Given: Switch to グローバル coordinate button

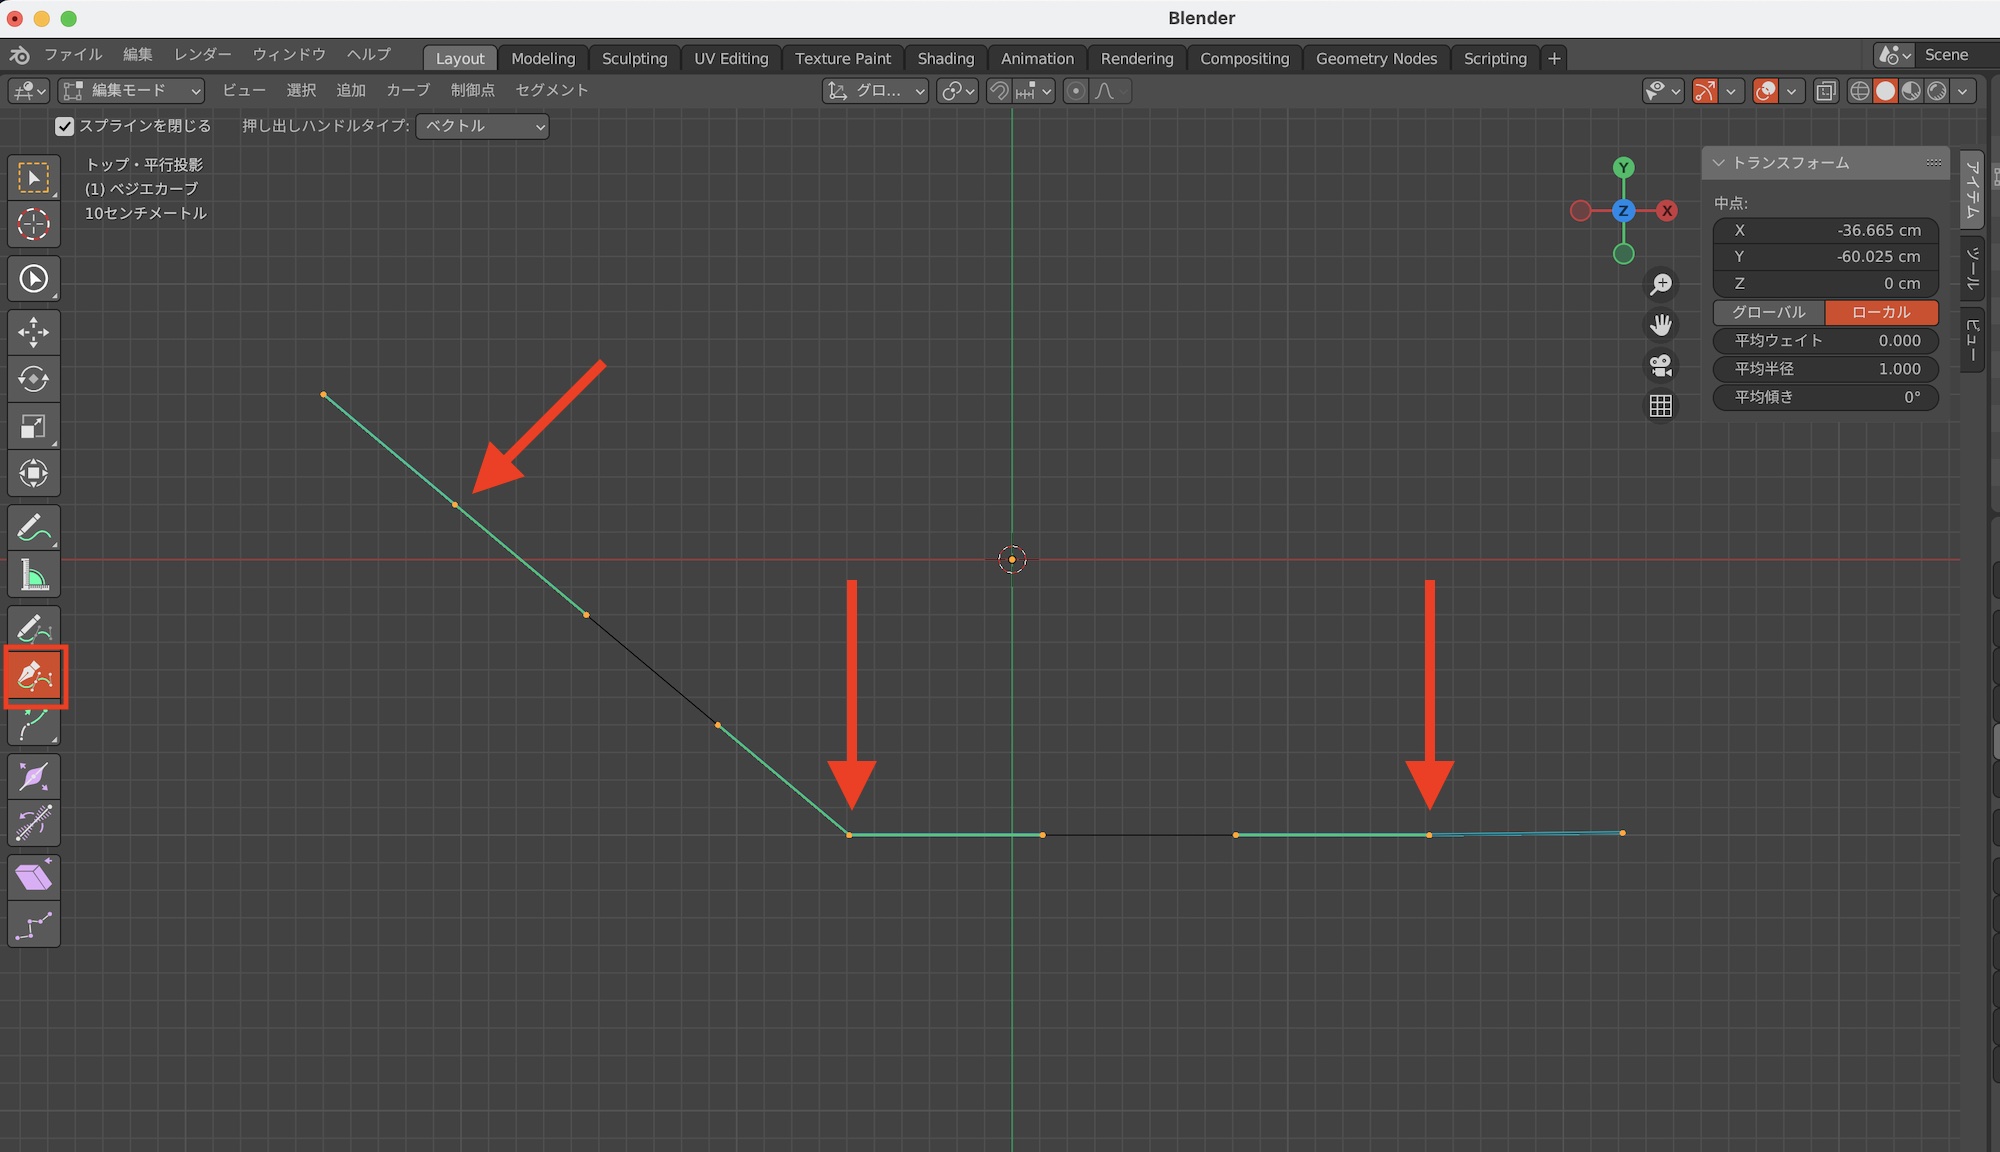Looking at the screenshot, I should click(x=1768, y=312).
